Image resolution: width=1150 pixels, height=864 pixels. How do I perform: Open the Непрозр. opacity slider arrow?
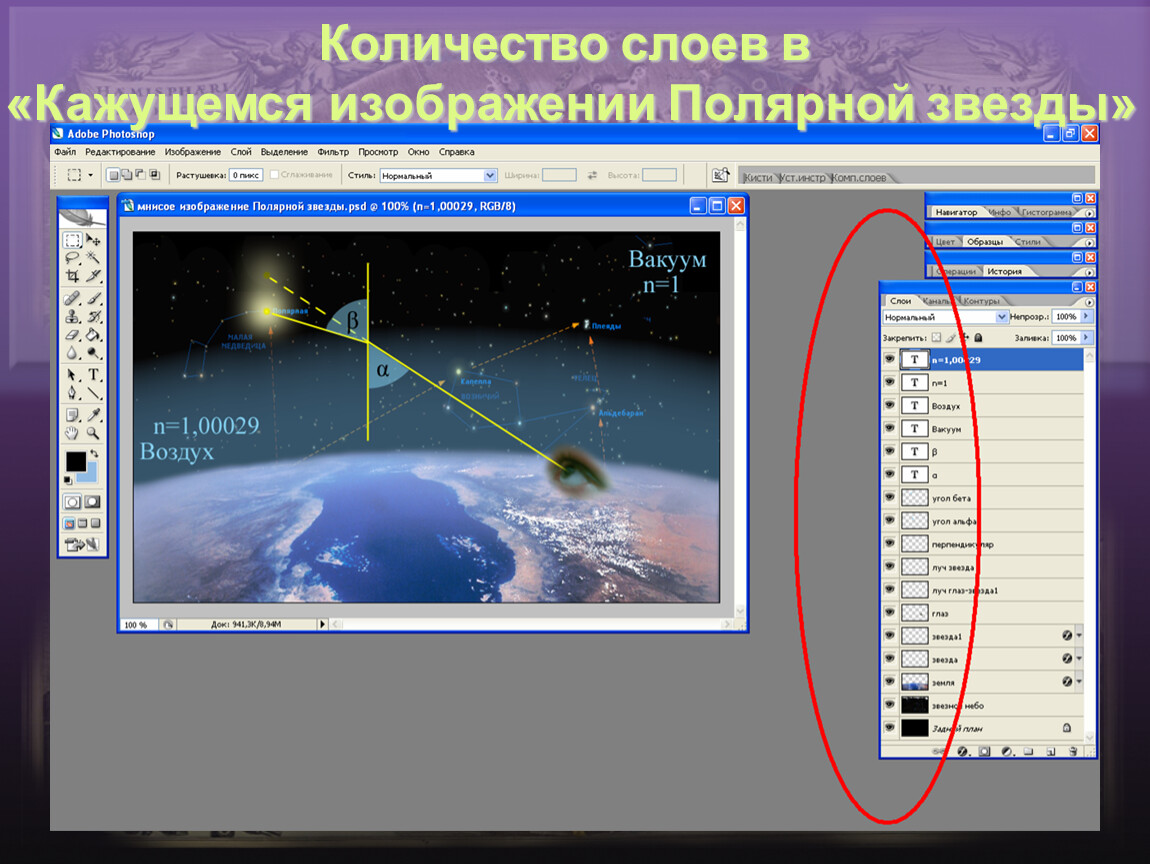1086,317
